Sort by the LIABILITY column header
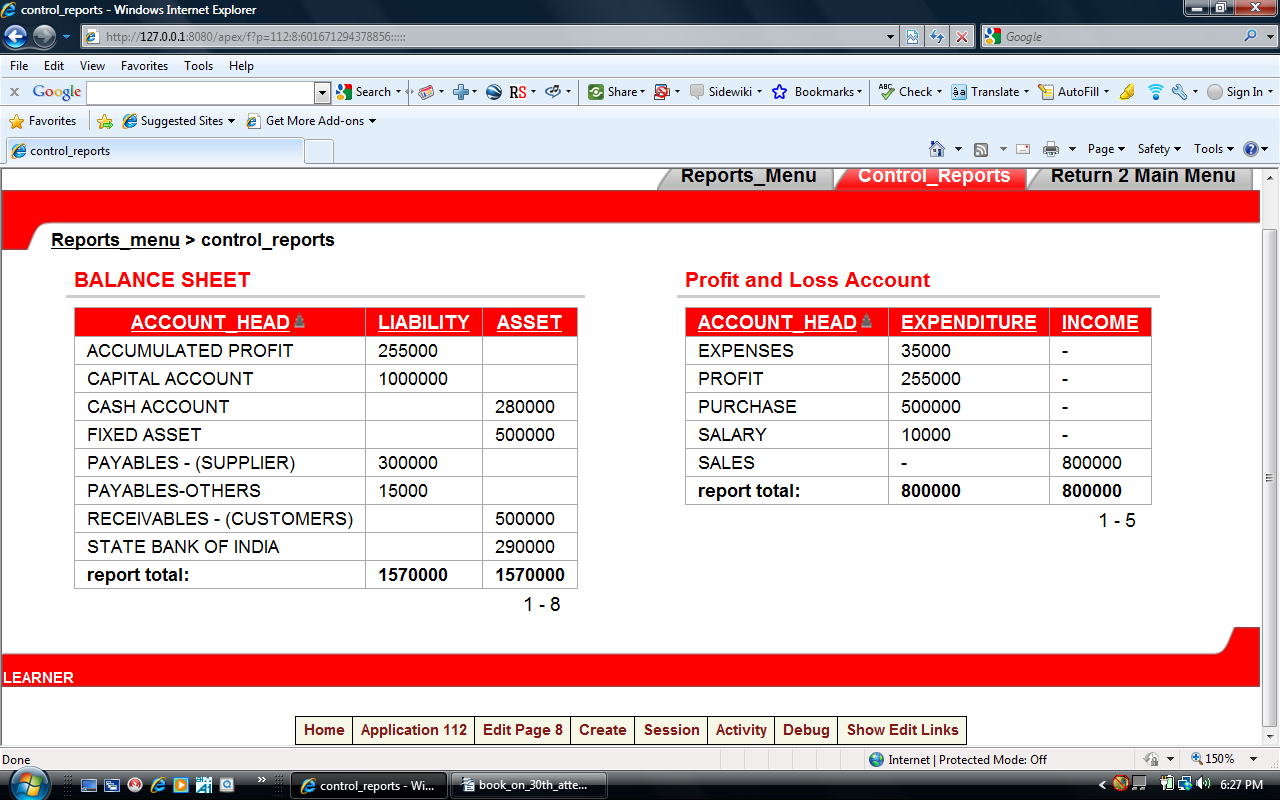Screen dimensions: 1280x800 (x=423, y=322)
